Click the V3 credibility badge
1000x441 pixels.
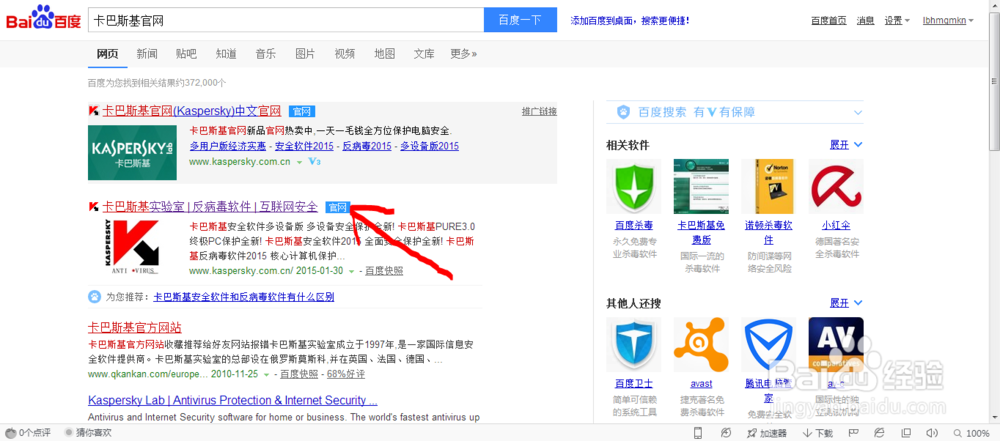click(x=314, y=163)
